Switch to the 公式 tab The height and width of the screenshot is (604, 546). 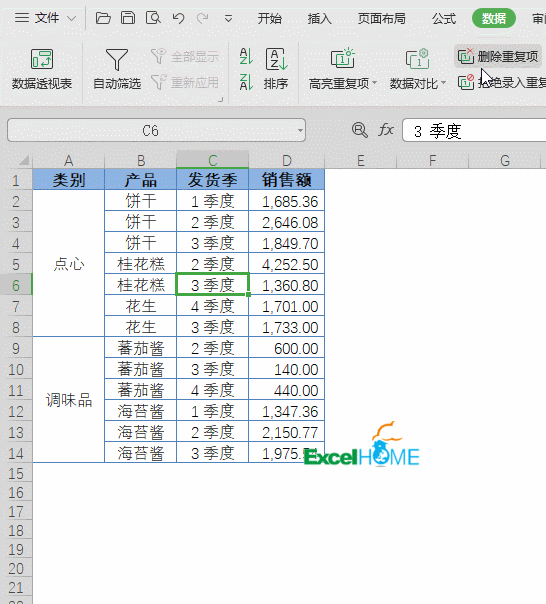point(444,18)
